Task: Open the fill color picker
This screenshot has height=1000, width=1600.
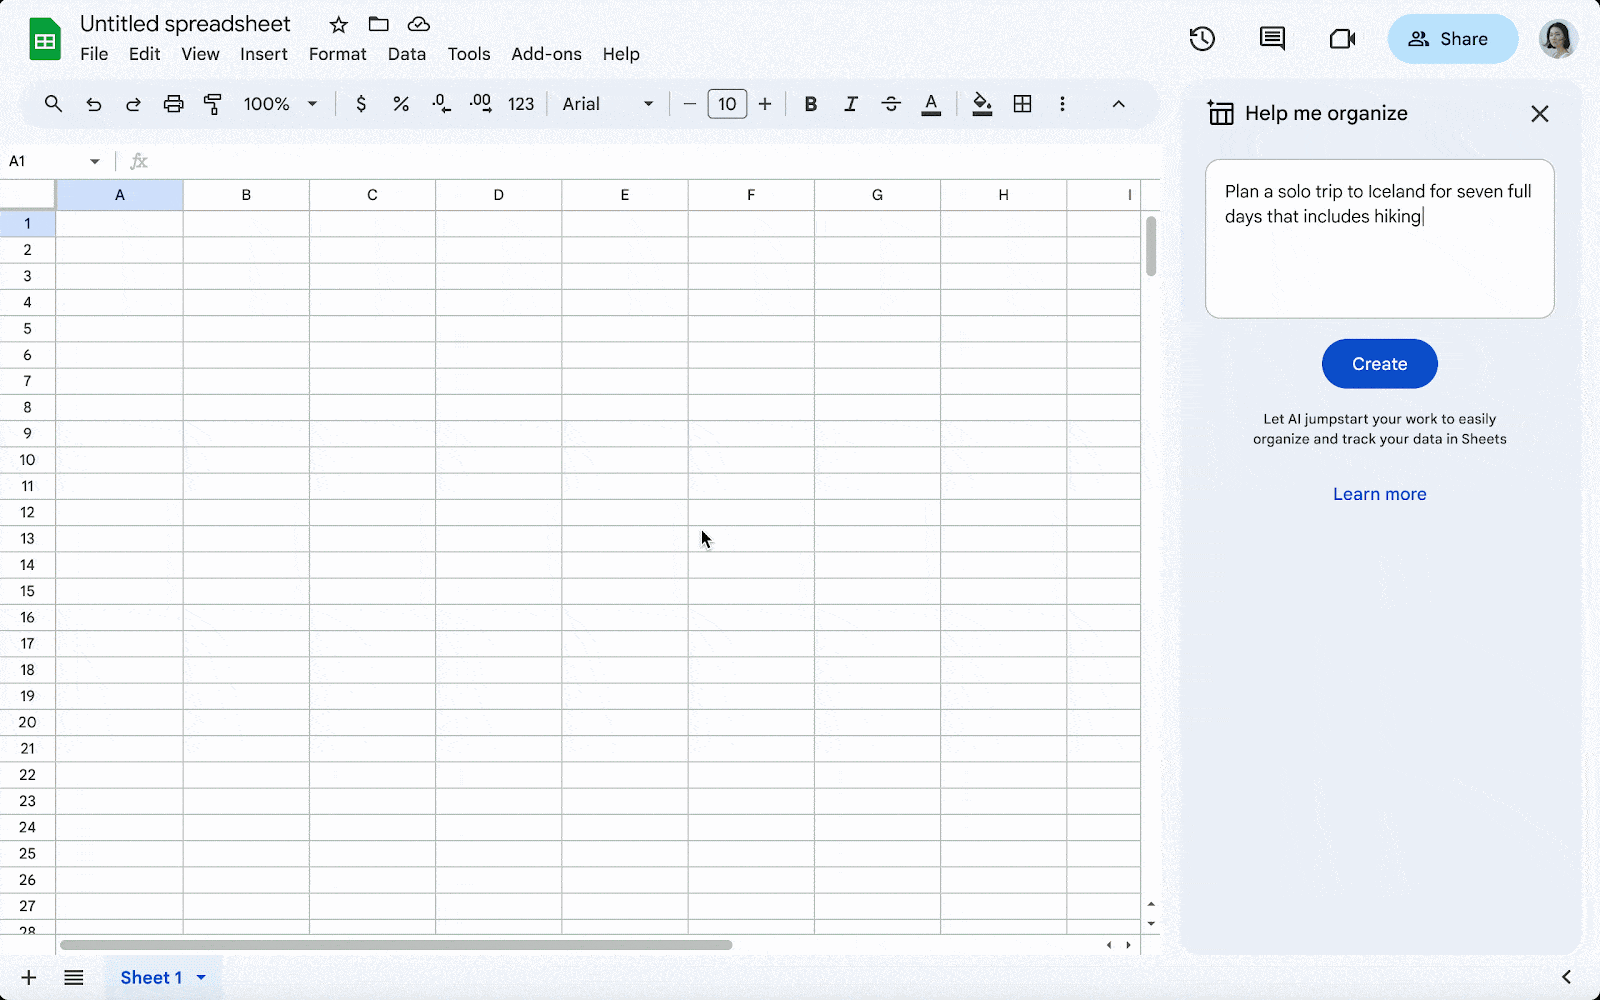Action: [982, 104]
